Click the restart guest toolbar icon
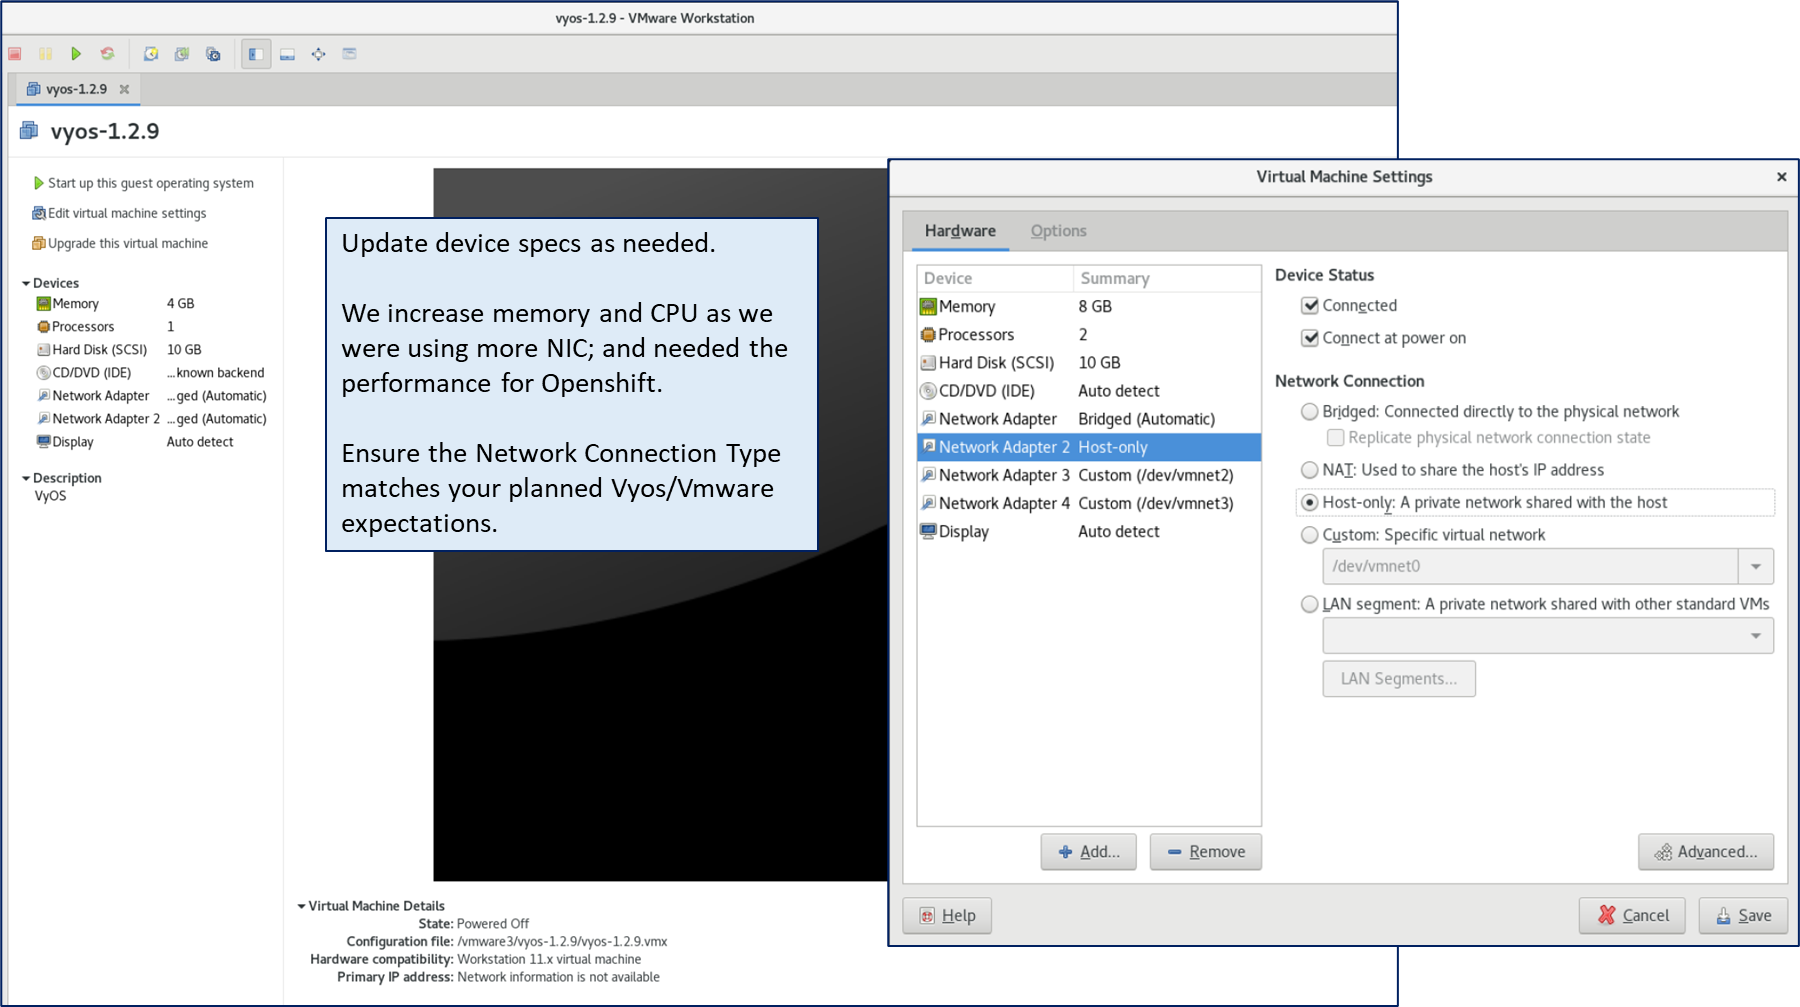 [x=107, y=54]
